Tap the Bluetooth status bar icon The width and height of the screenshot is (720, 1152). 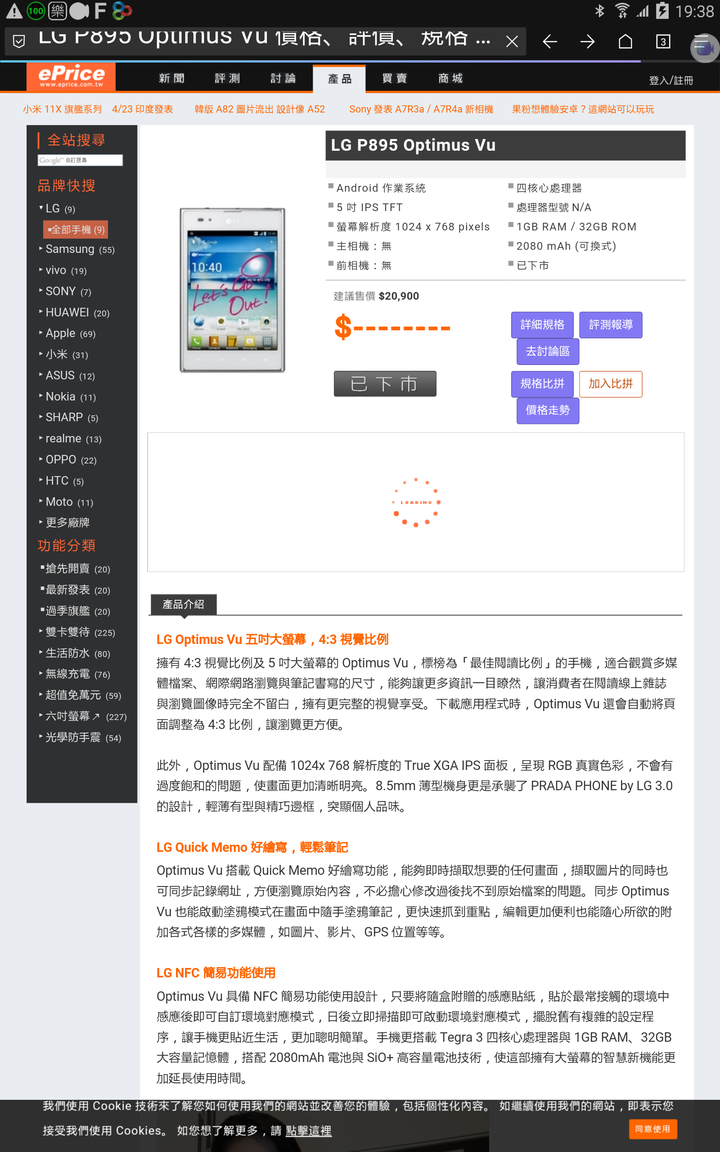(600, 10)
